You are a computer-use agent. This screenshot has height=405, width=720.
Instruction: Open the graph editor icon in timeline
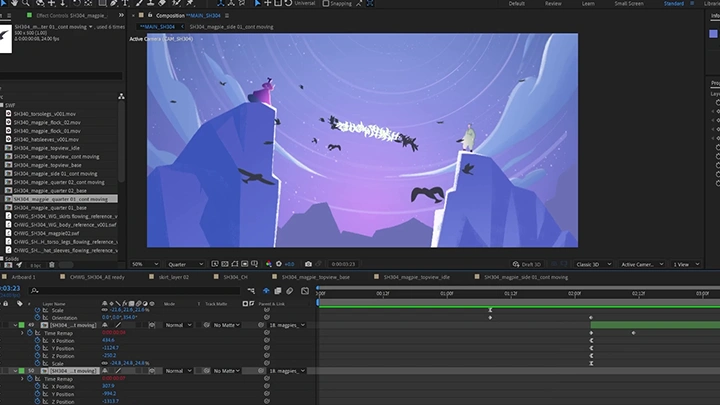[x=305, y=291]
